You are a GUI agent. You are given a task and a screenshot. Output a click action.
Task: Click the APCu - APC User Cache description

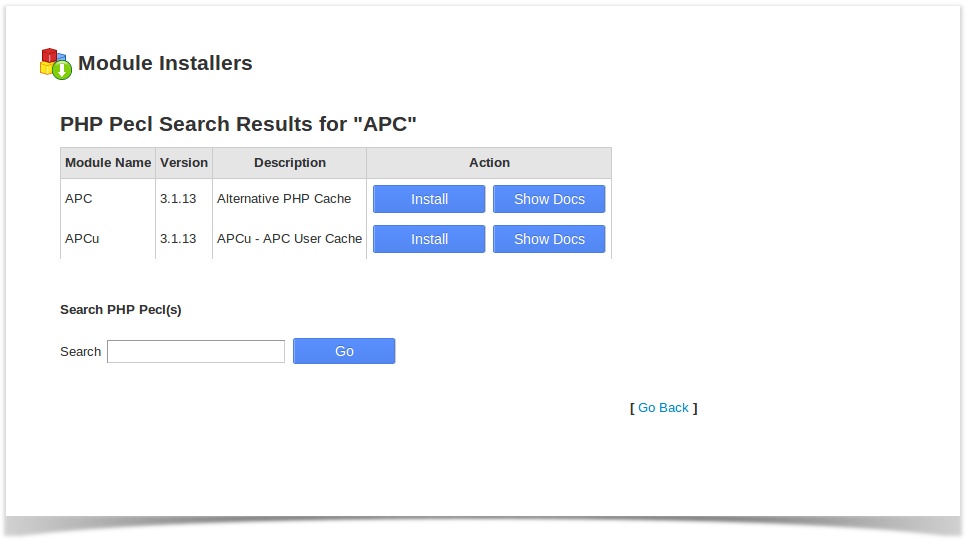click(x=289, y=239)
